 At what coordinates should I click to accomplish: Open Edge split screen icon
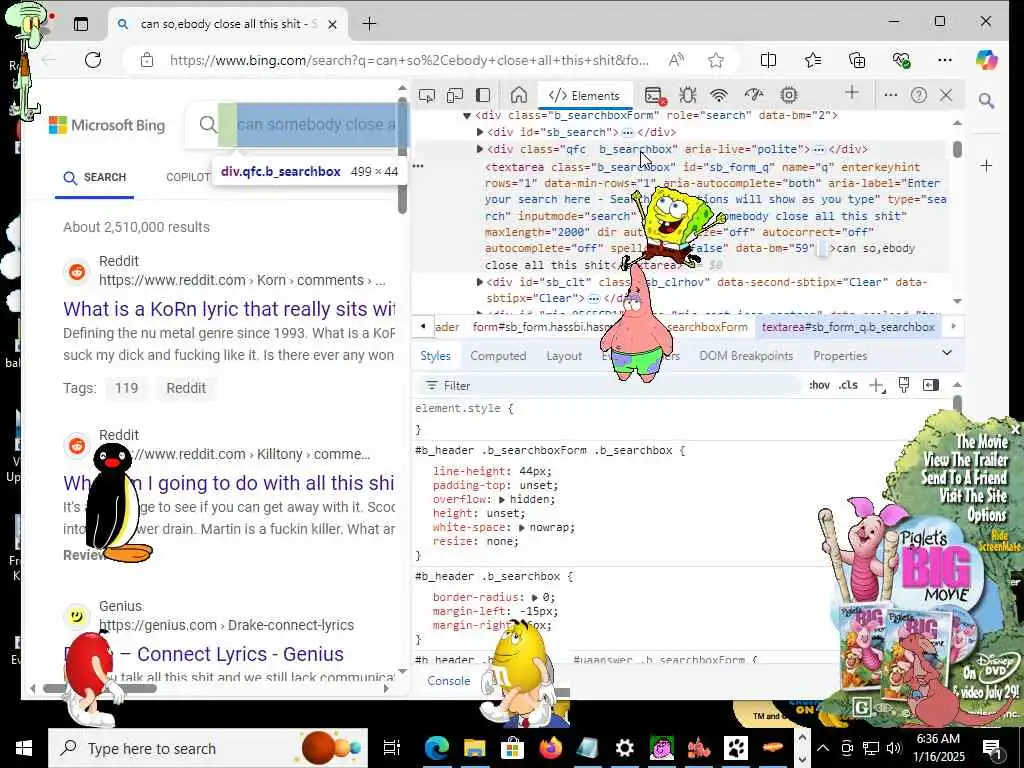pyautogui.click(x=769, y=60)
